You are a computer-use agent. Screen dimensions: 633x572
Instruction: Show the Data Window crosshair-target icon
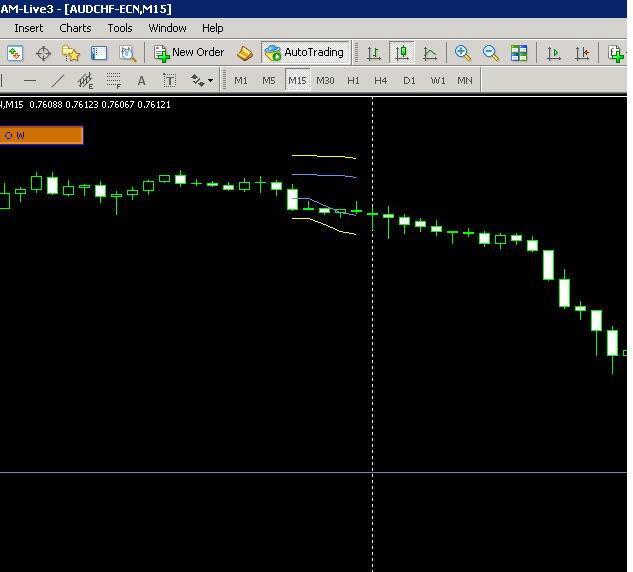[x=43, y=53]
